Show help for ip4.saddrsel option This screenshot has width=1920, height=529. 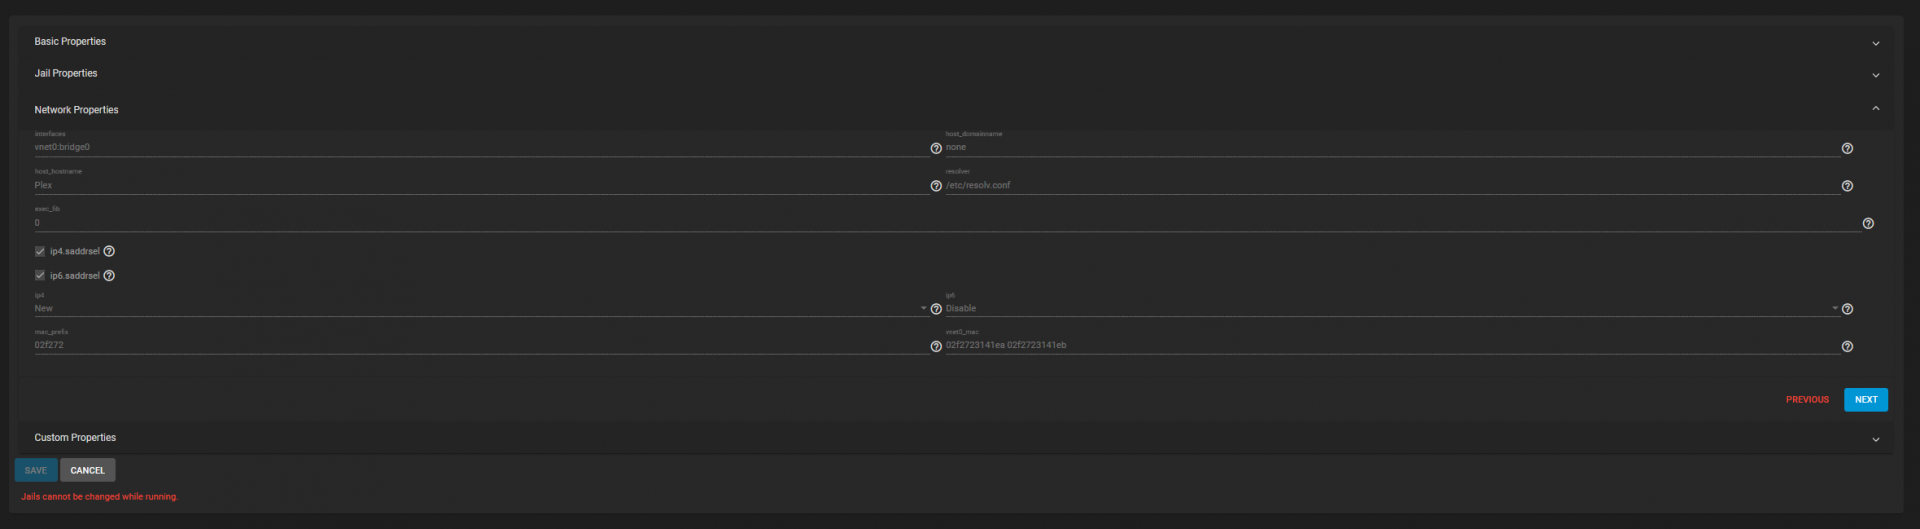click(x=109, y=251)
